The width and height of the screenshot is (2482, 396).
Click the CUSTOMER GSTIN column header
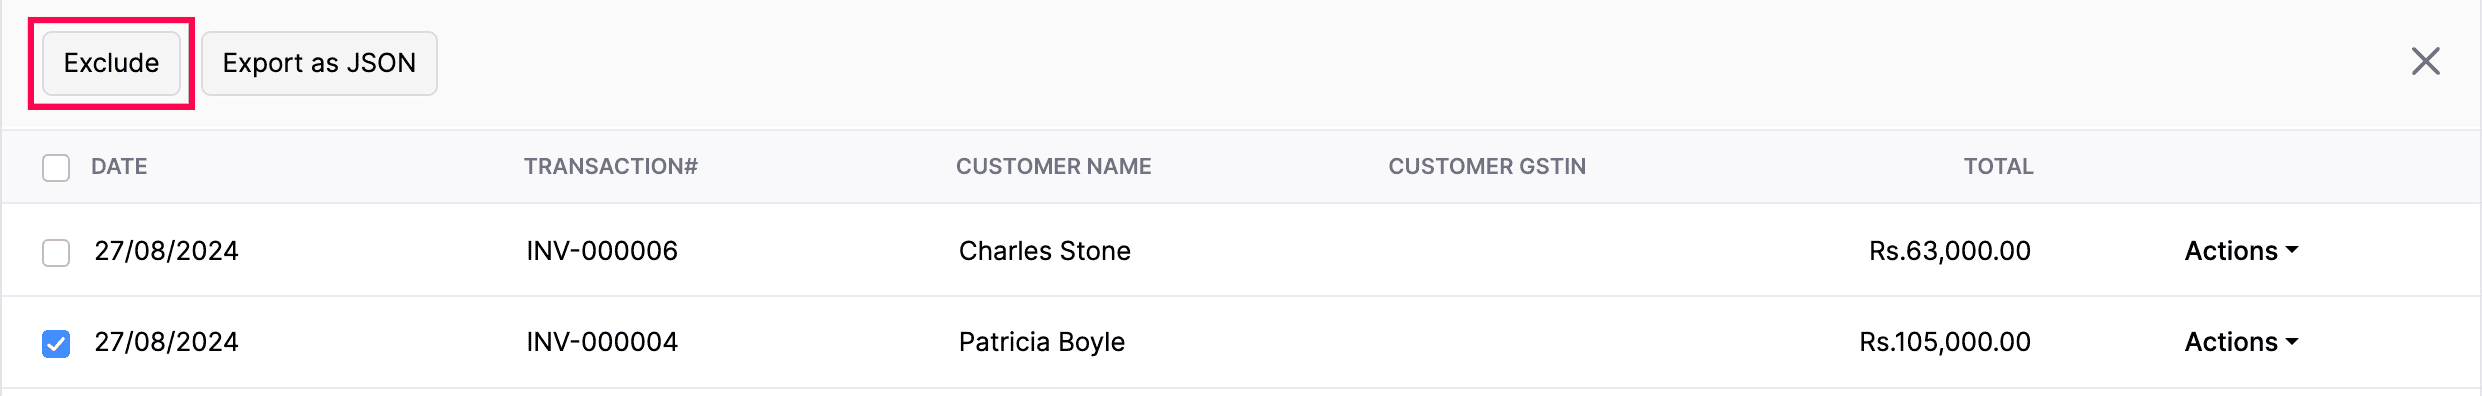point(1487,166)
